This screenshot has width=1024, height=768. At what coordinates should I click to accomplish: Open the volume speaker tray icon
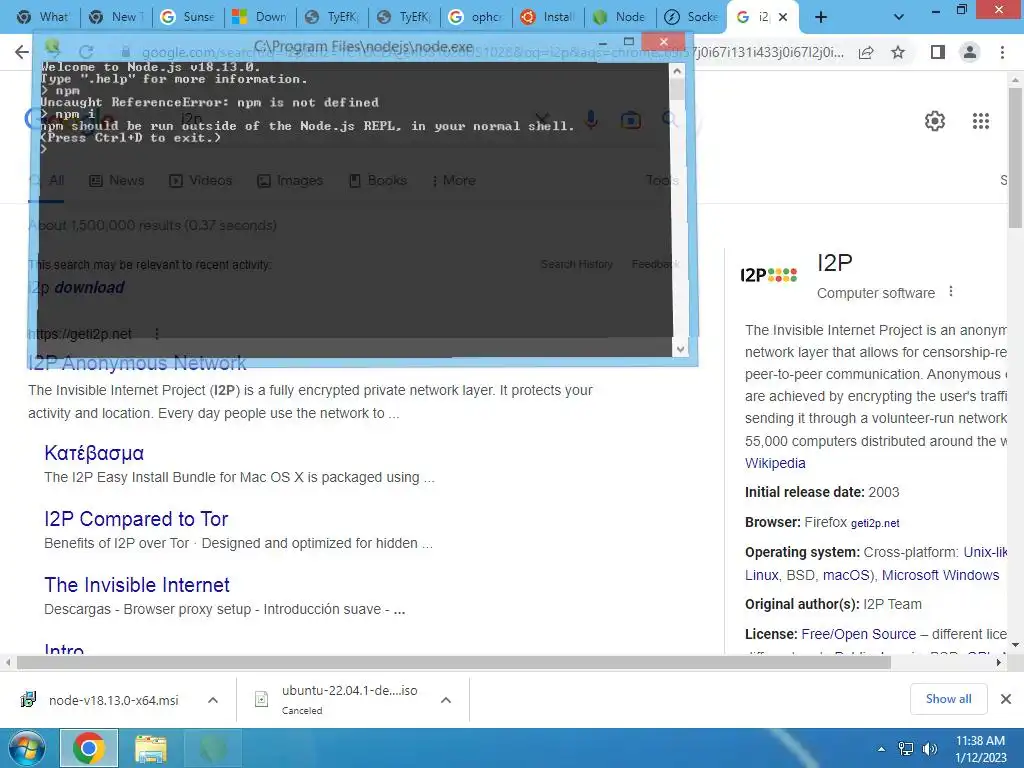point(930,749)
